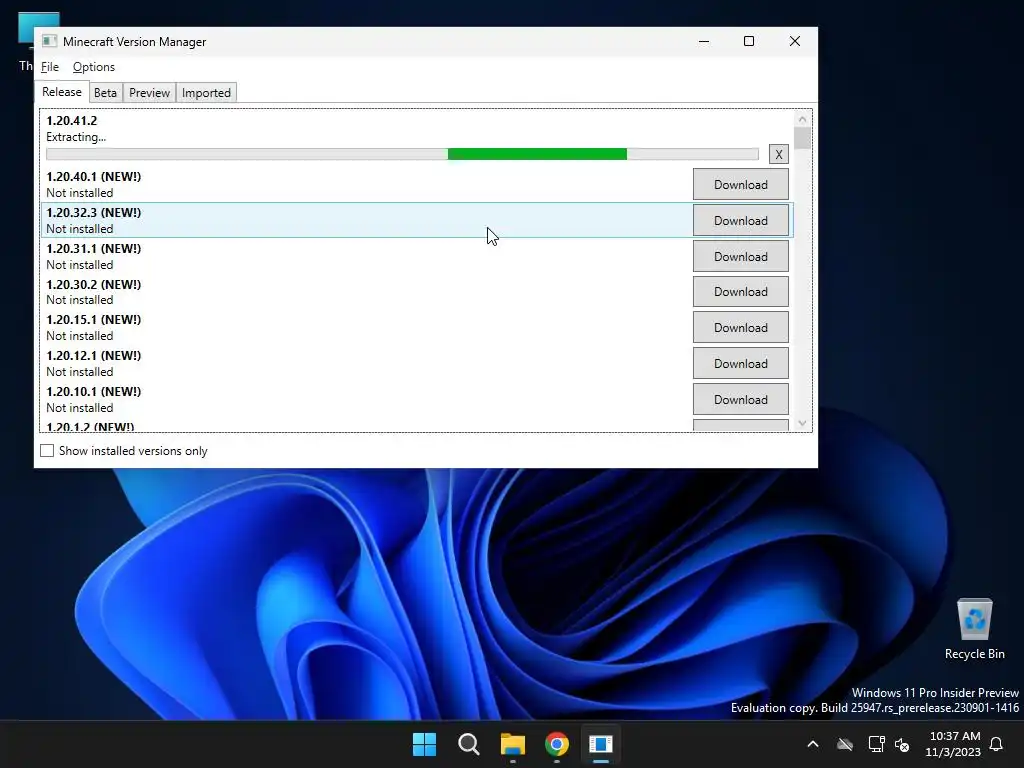
Task: Switch to the Release tab
Action: point(62,92)
